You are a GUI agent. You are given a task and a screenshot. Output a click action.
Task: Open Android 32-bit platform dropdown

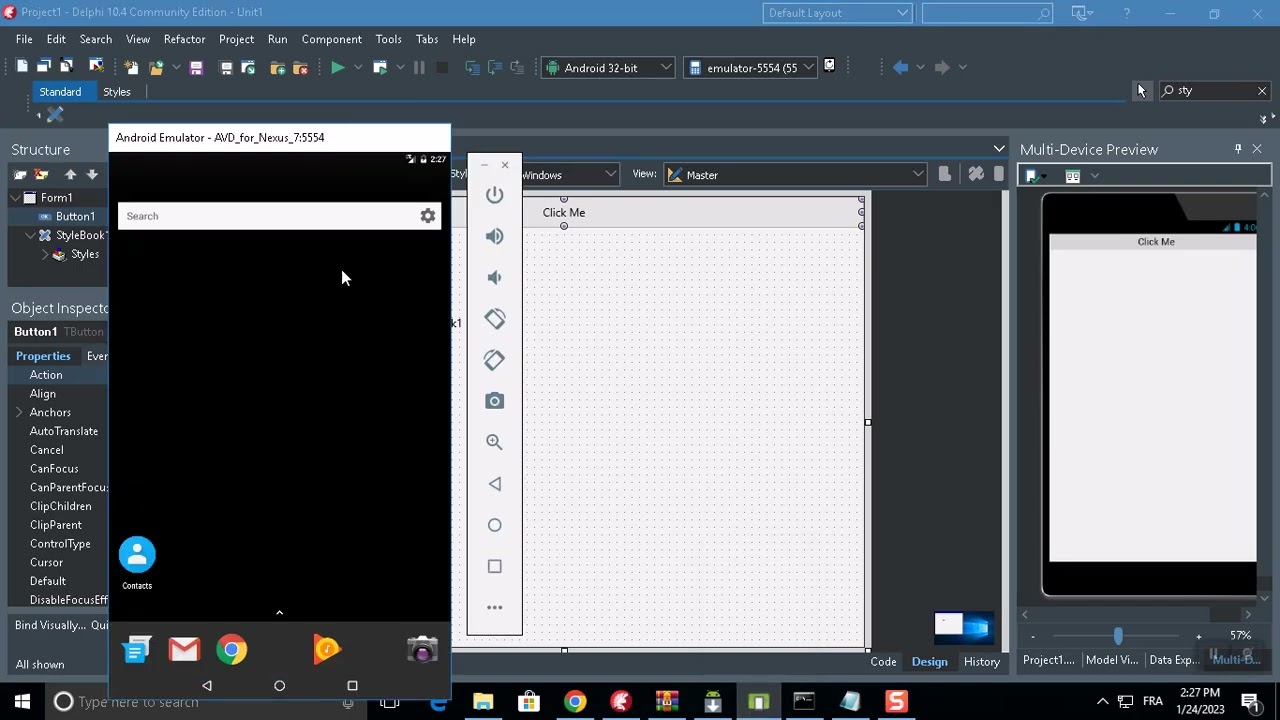point(608,68)
